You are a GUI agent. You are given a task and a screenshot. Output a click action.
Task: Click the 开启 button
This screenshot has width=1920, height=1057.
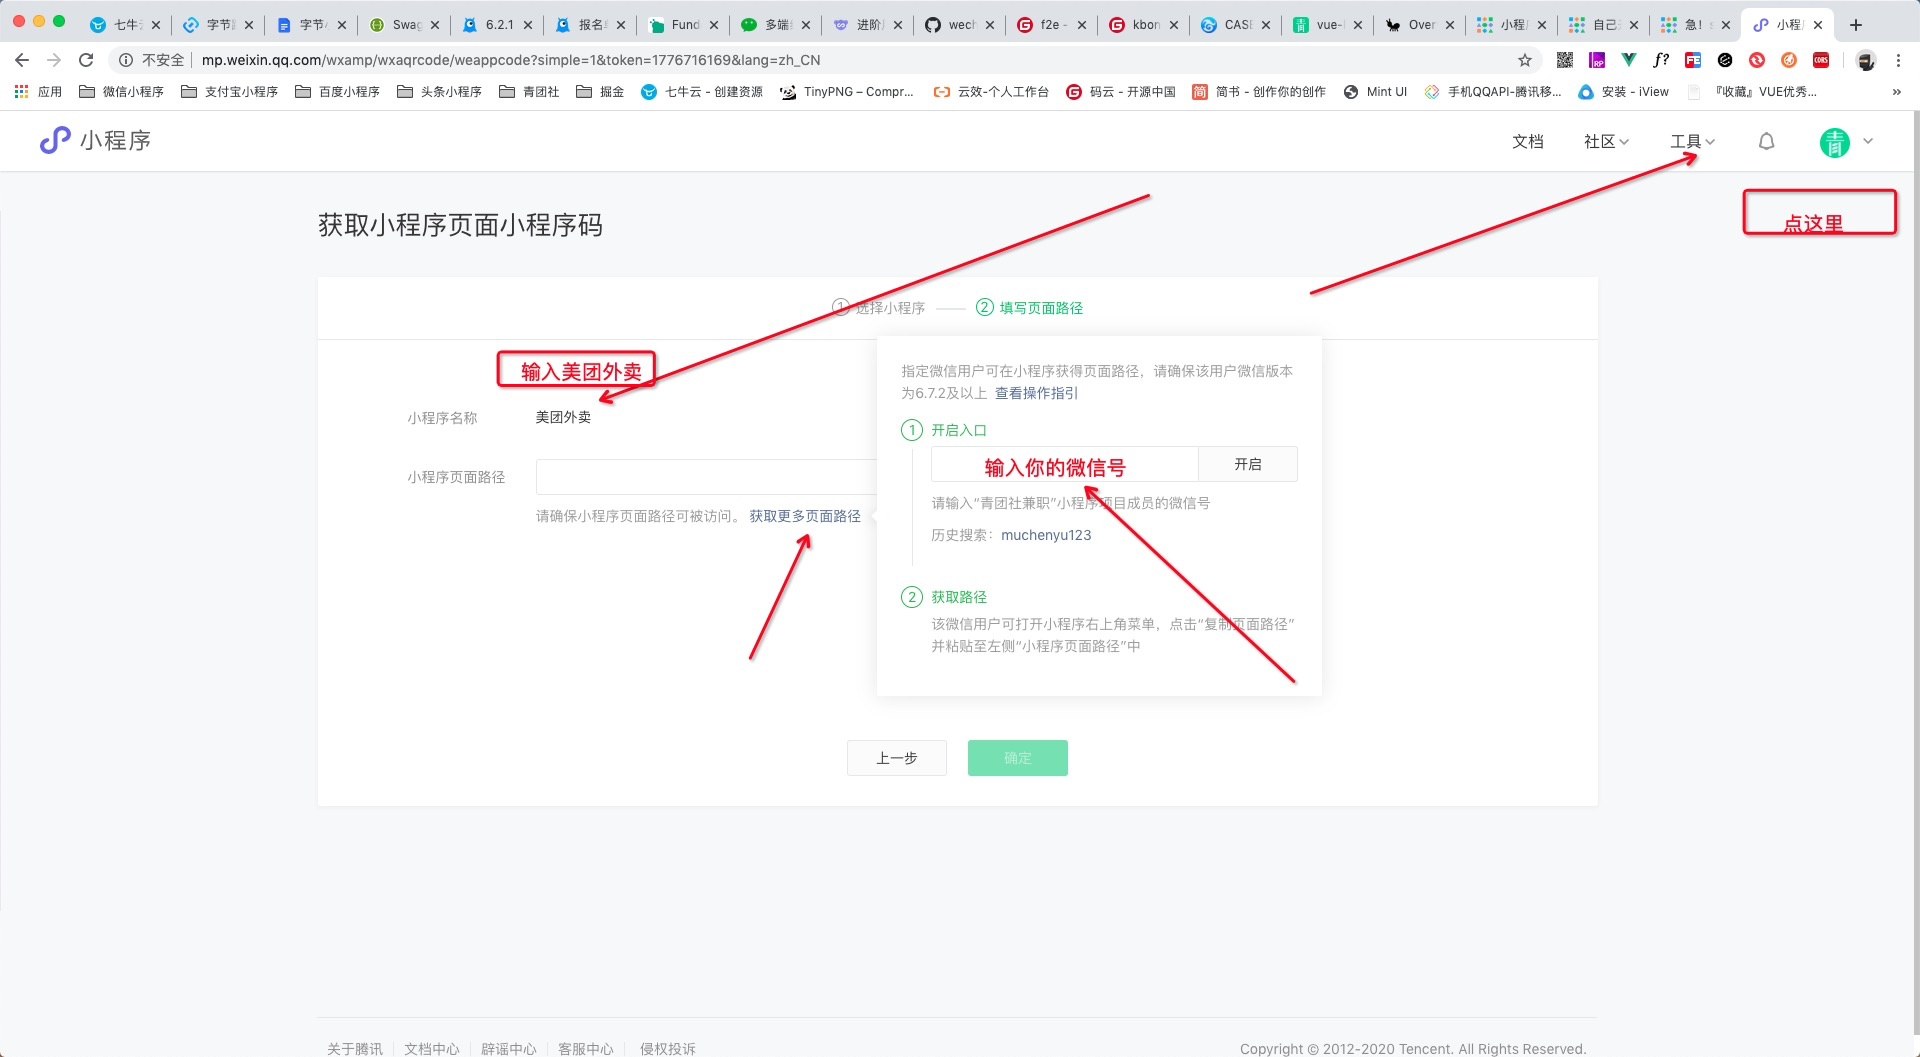click(1248, 464)
